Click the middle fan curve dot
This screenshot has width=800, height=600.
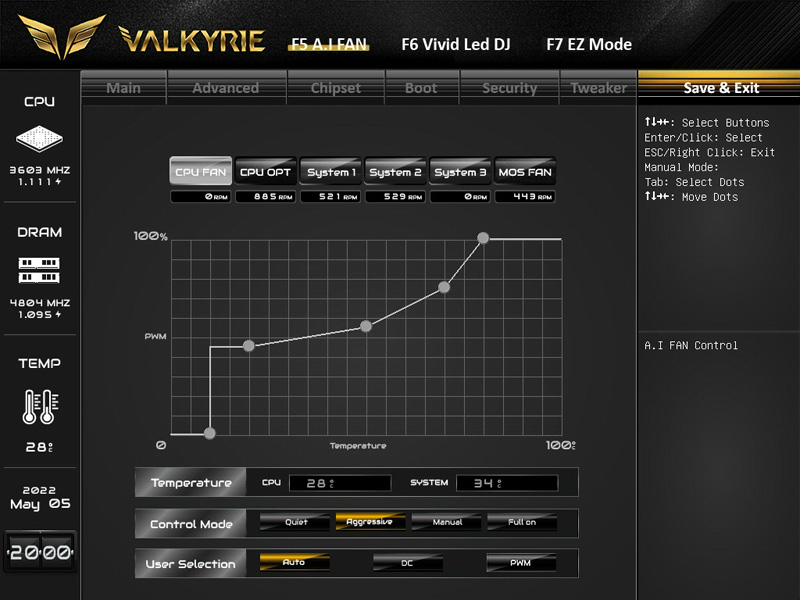coord(366,326)
